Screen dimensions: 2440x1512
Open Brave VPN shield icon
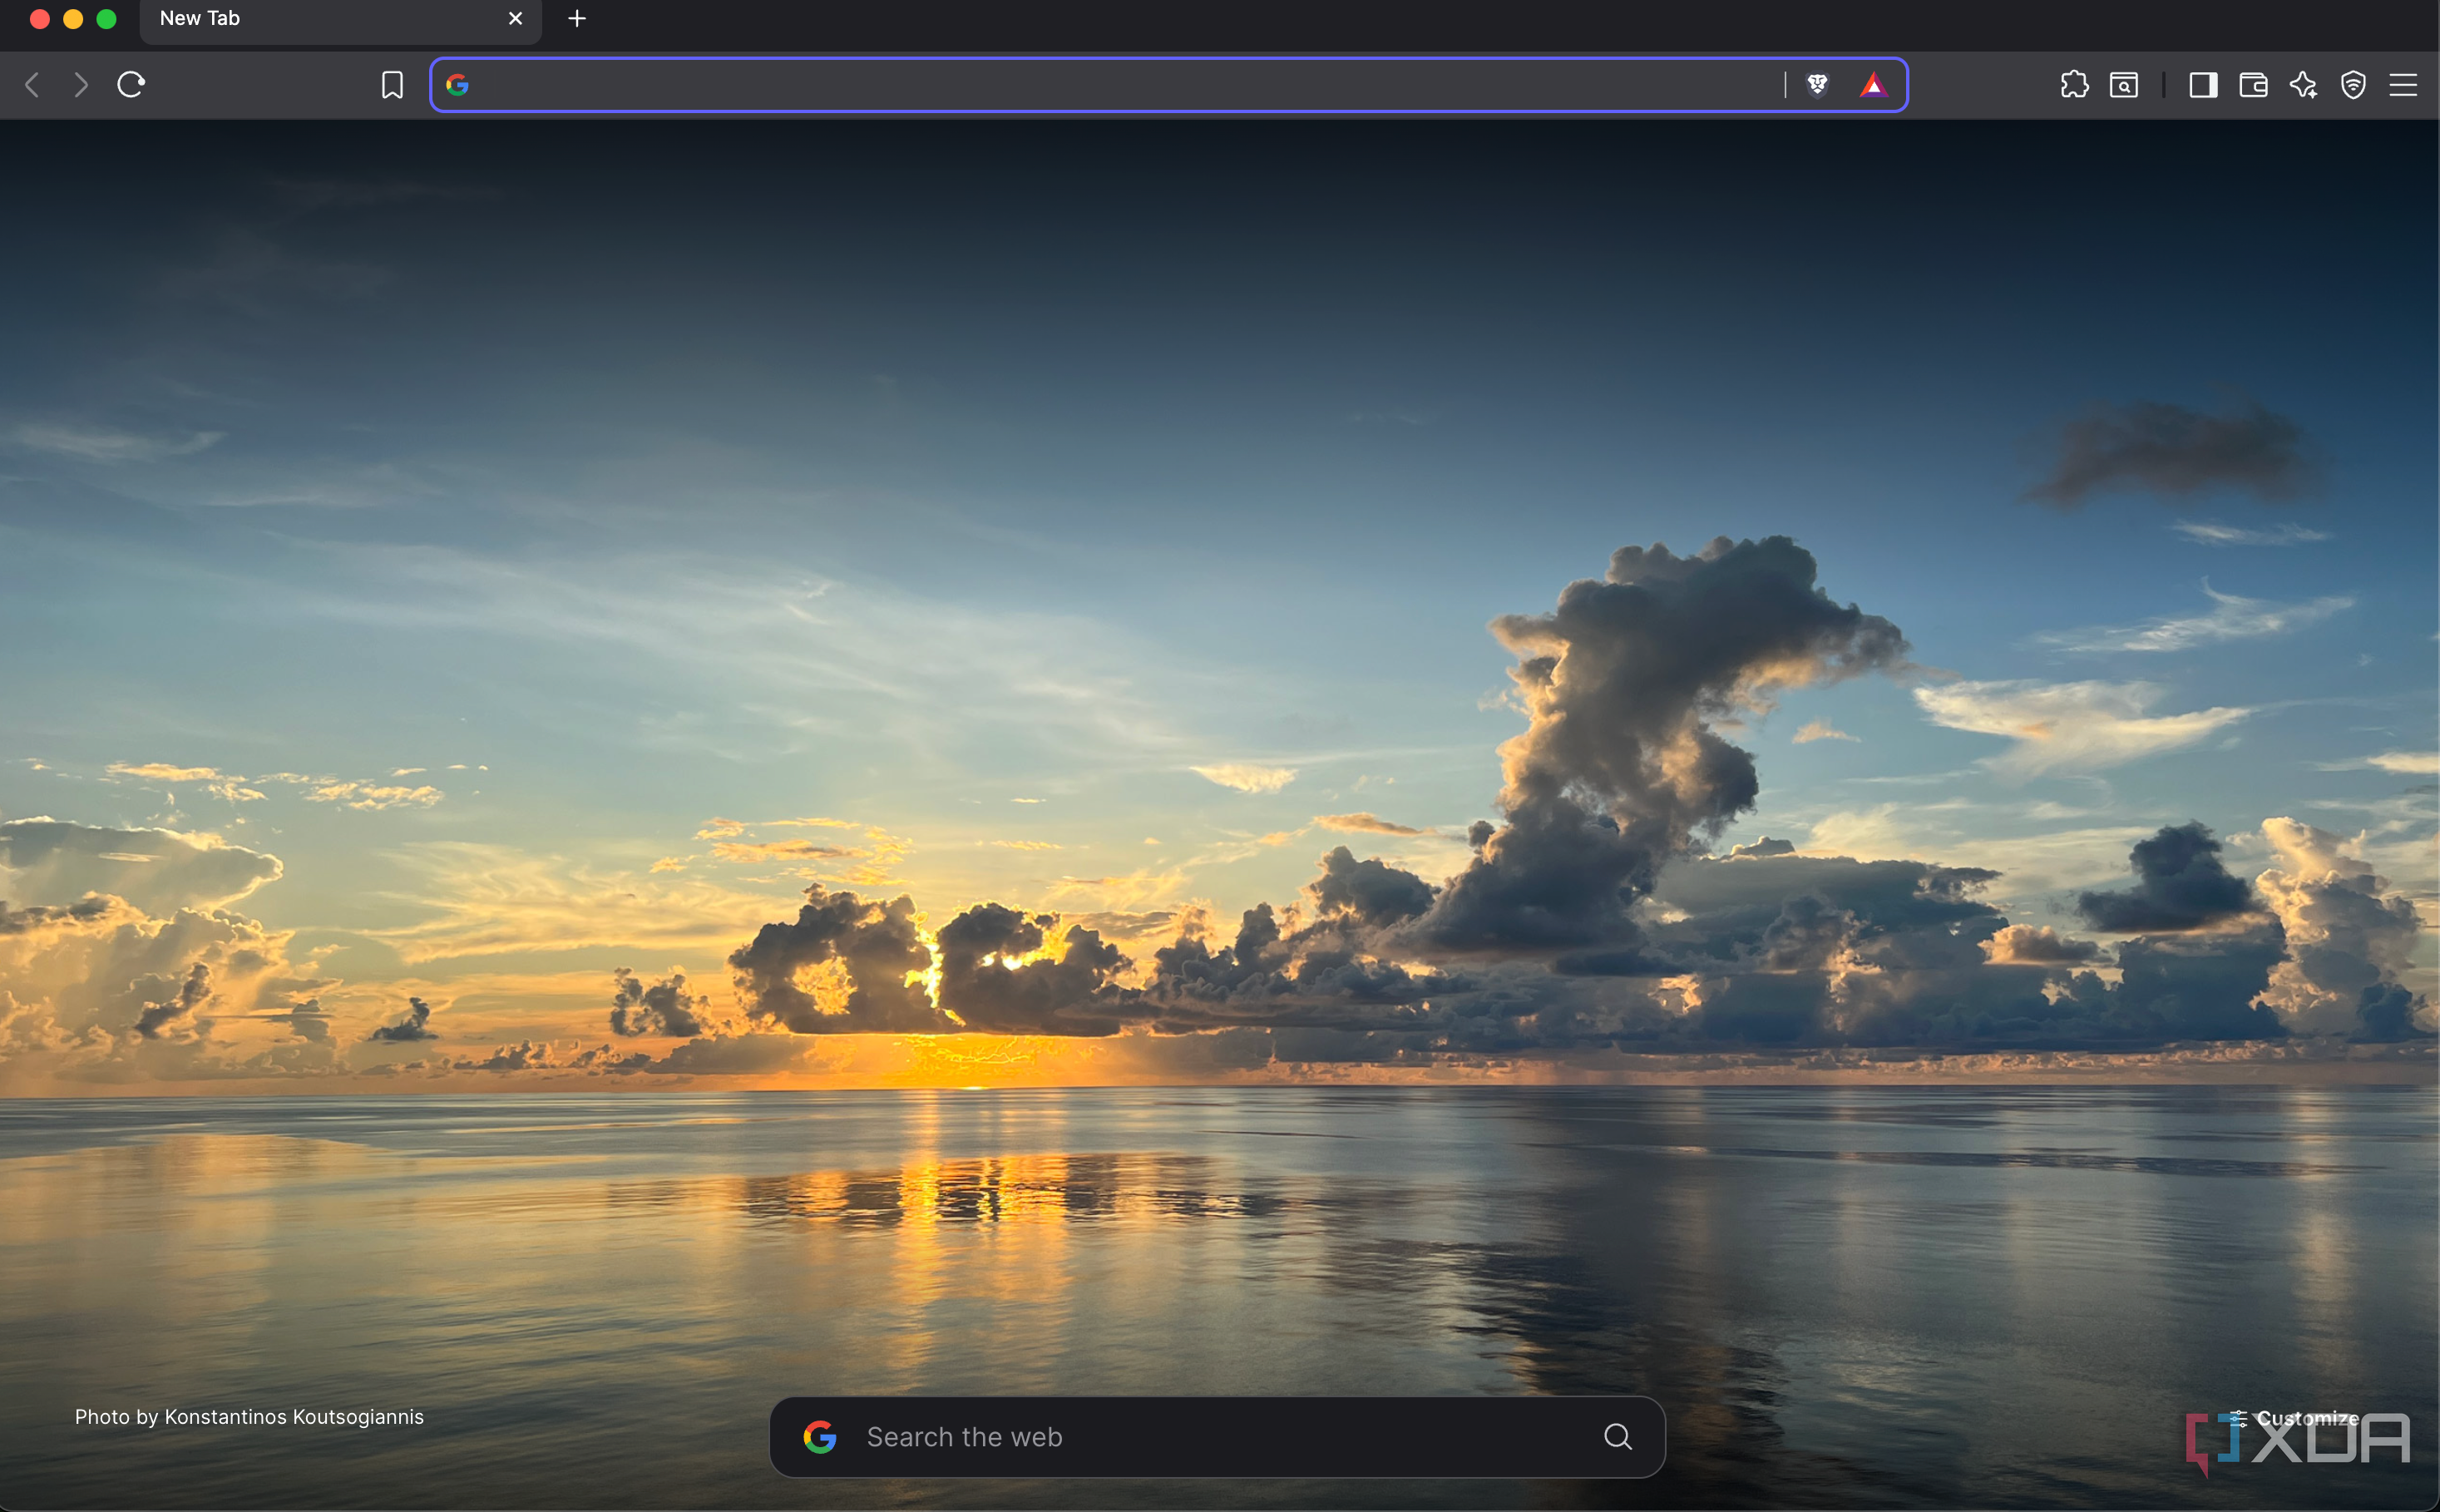point(2353,85)
